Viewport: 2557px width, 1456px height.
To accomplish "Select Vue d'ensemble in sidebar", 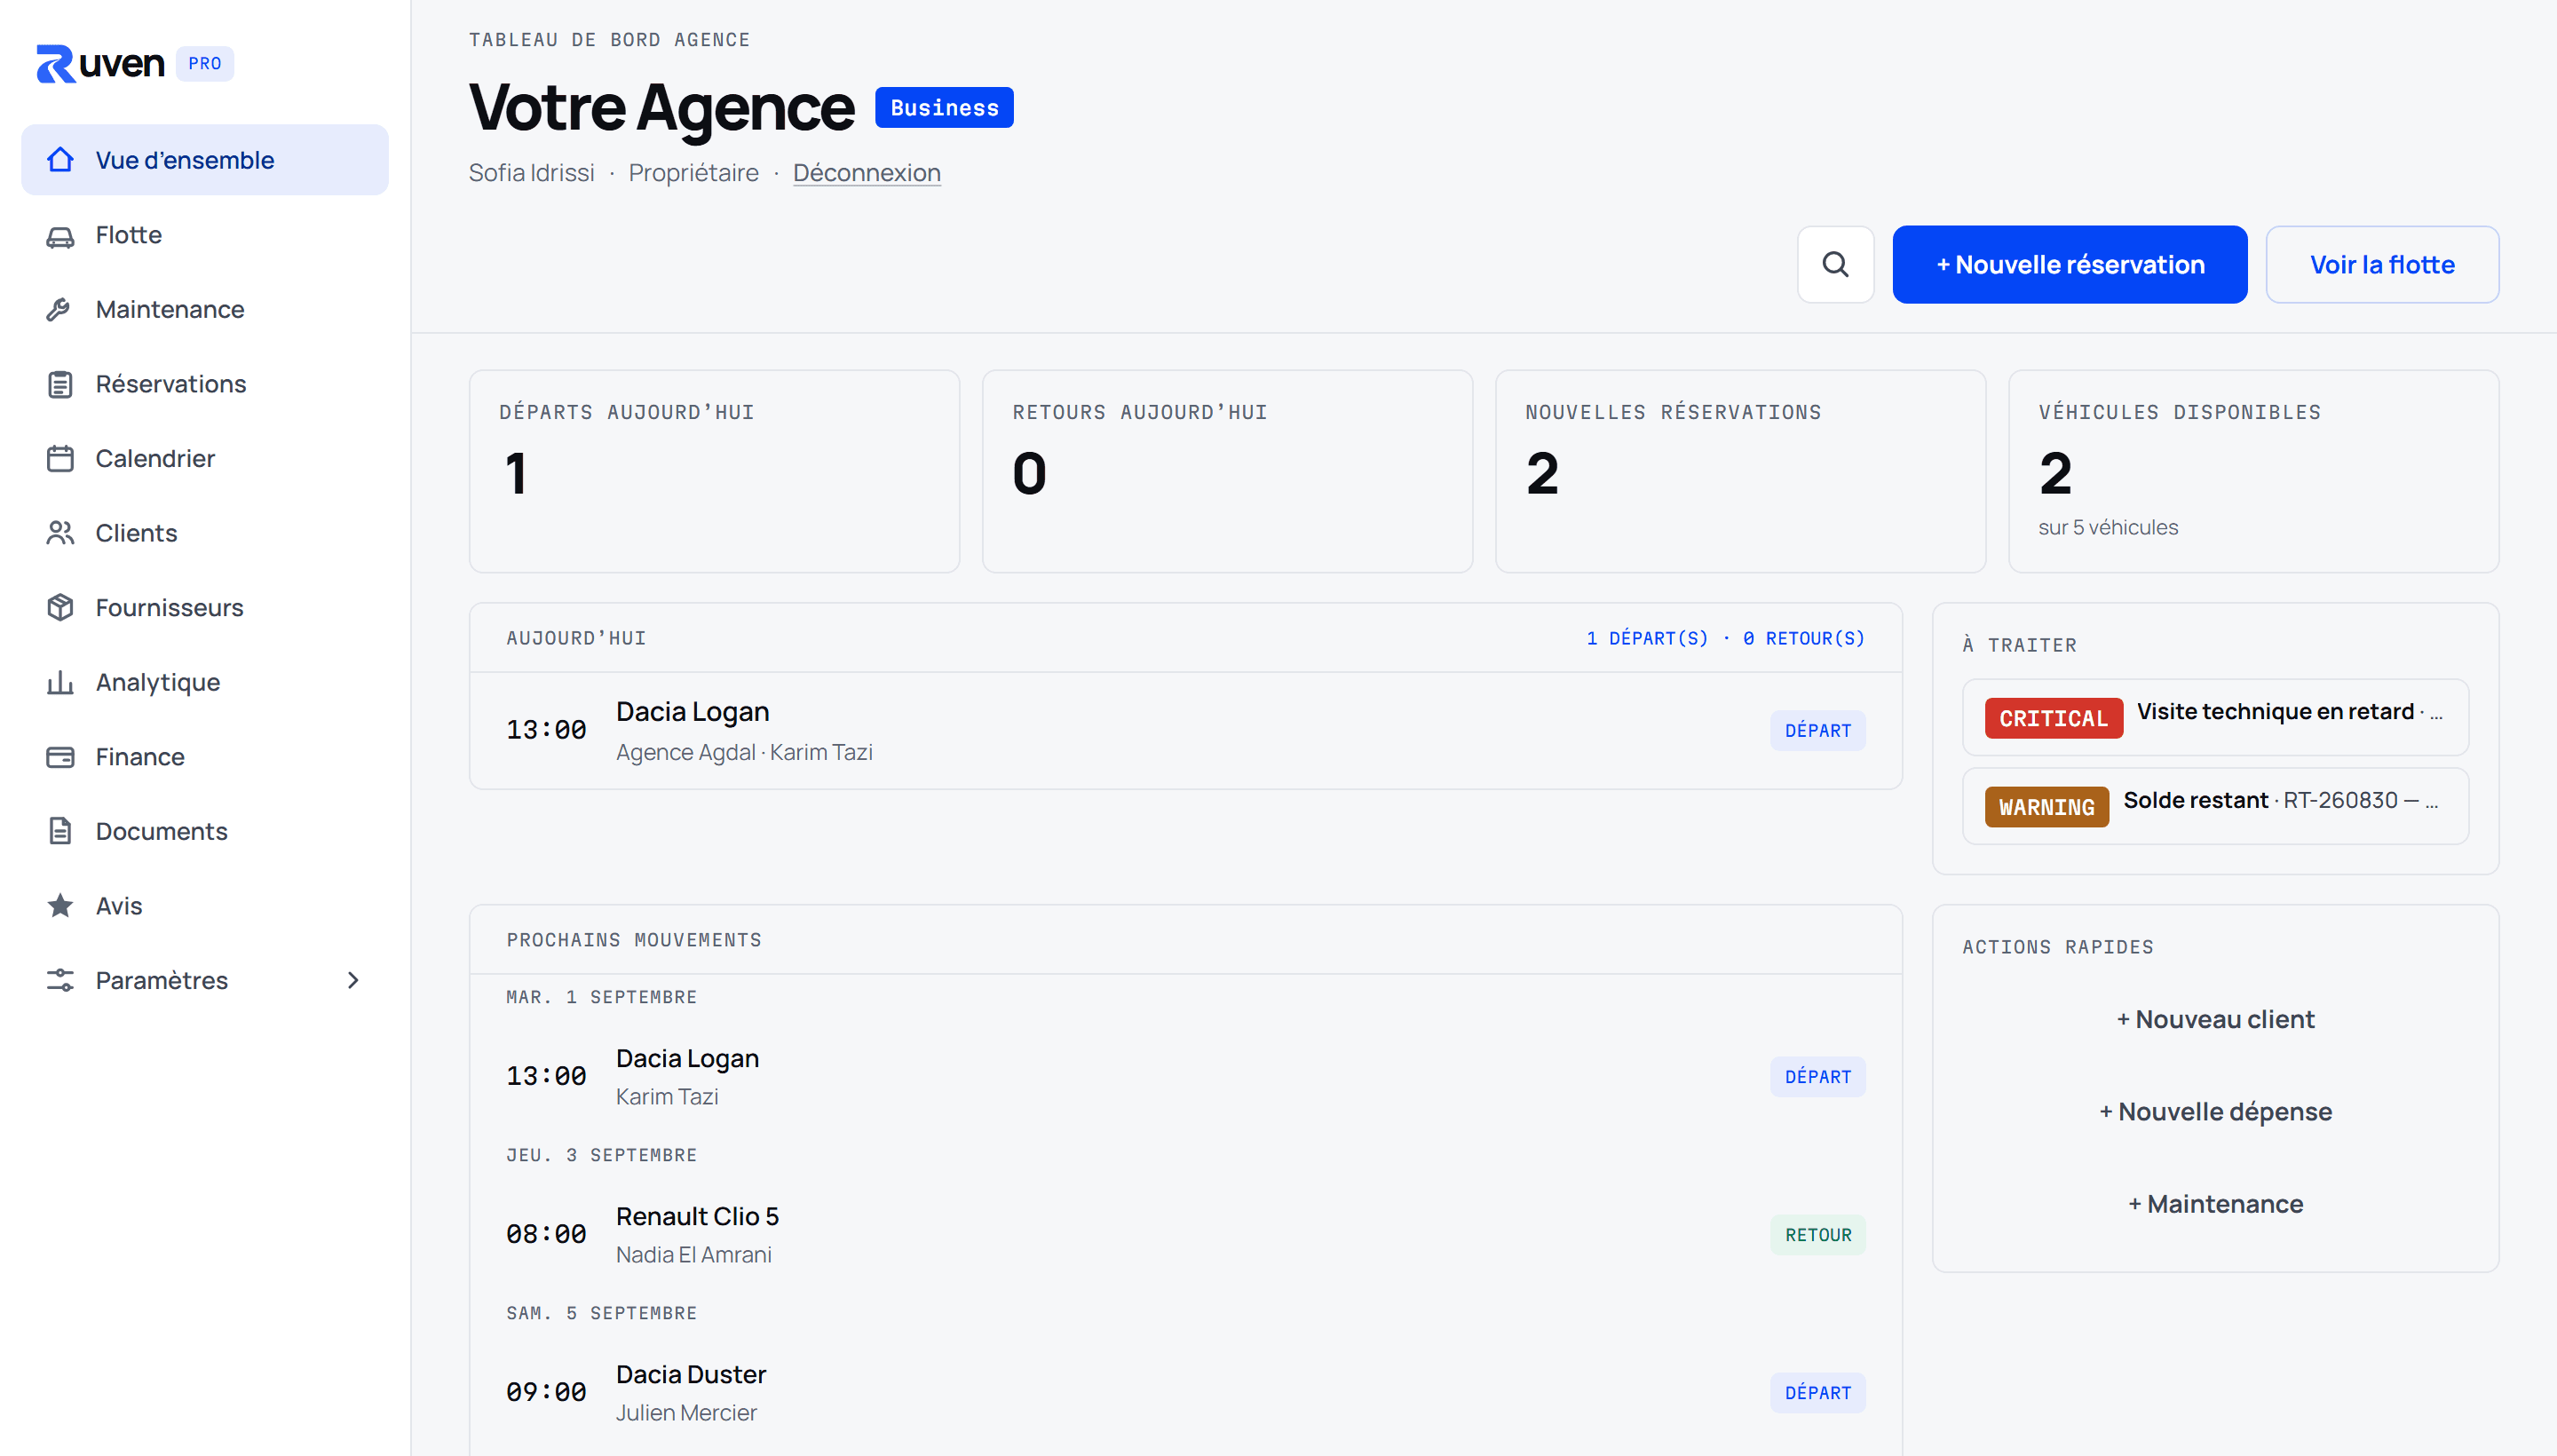I will [x=205, y=160].
